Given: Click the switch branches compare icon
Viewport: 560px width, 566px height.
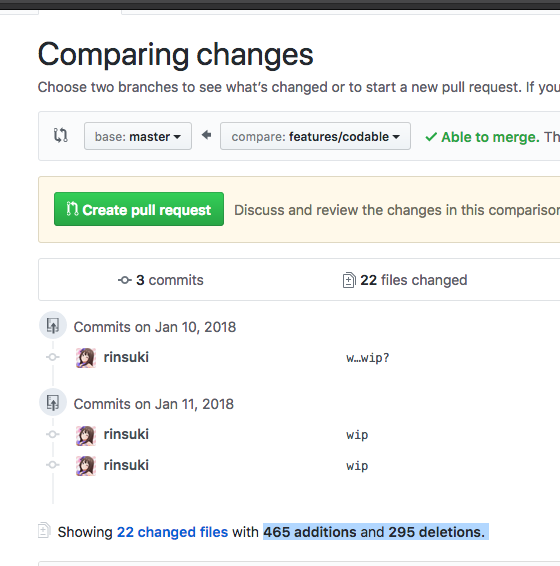Looking at the screenshot, I should pos(61,136).
